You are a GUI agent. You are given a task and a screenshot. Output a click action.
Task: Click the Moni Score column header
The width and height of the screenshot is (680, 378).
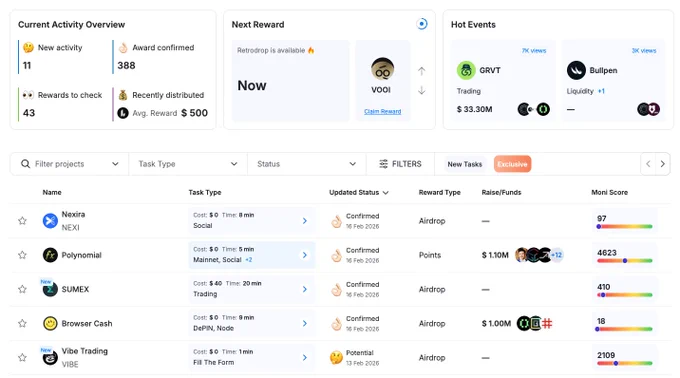point(609,192)
